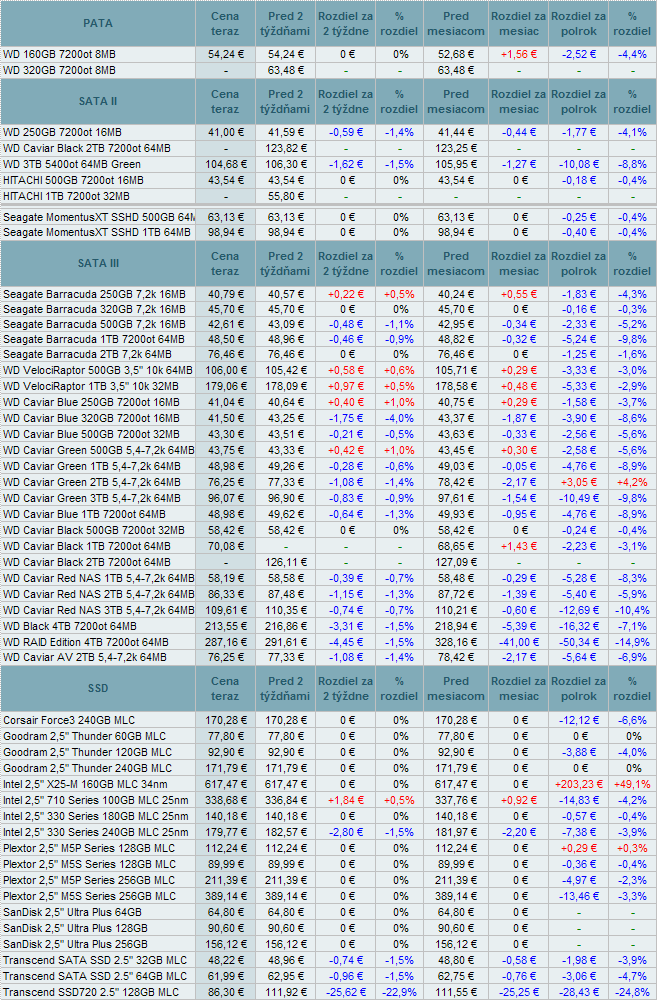
Task: Select WD Caviar AV 2TB row name
Action: pyautogui.click(x=85, y=657)
